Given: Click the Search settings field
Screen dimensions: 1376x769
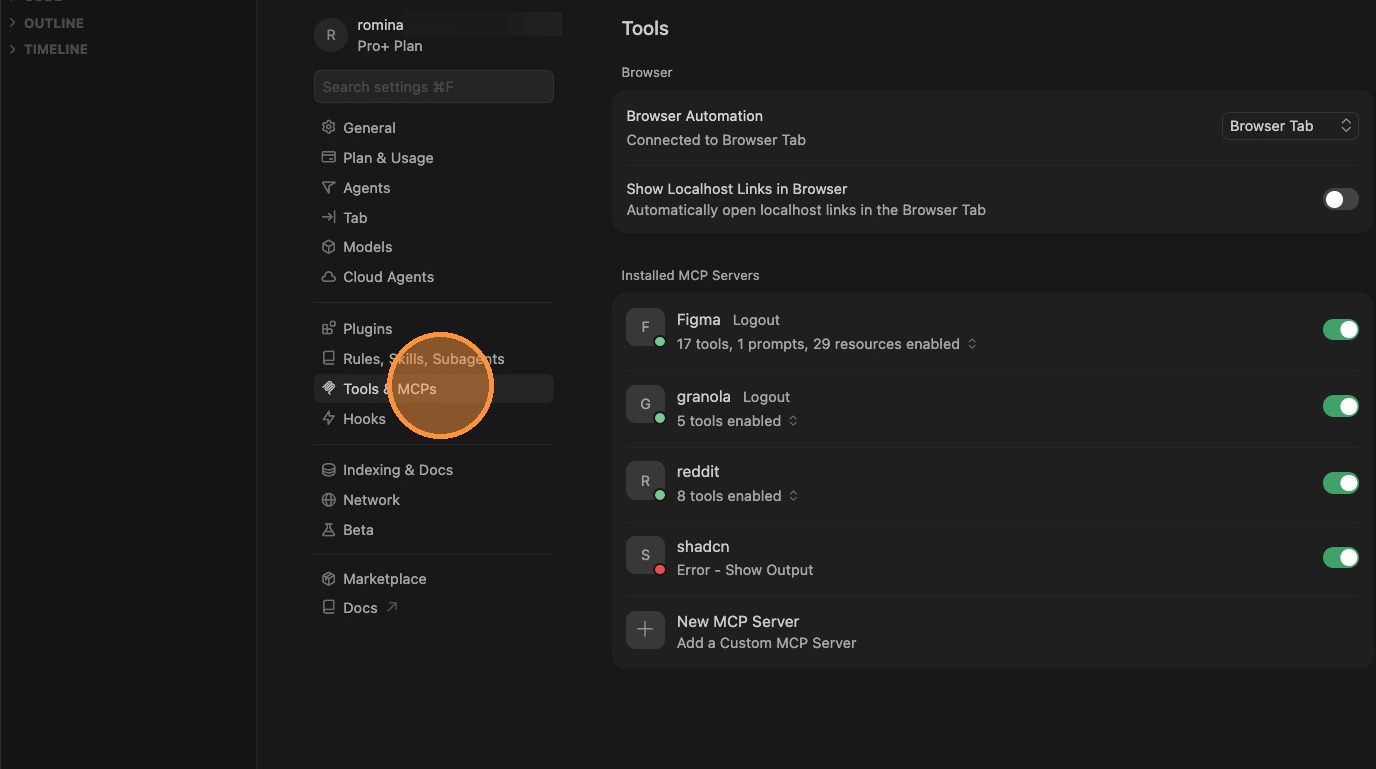Looking at the screenshot, I should tap(433, 86).
